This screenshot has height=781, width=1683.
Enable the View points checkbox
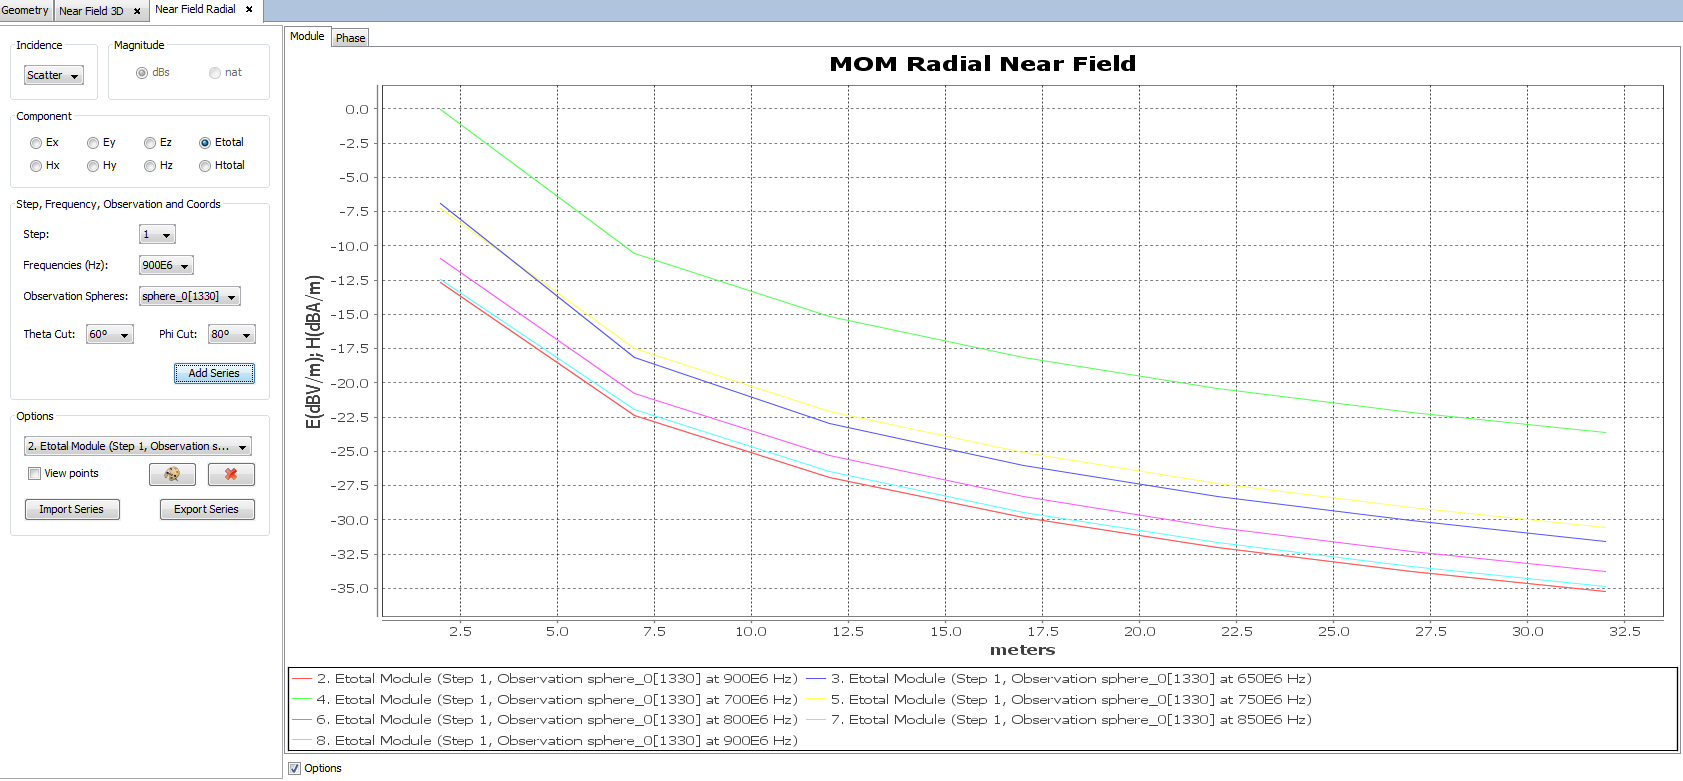point(35,474)
